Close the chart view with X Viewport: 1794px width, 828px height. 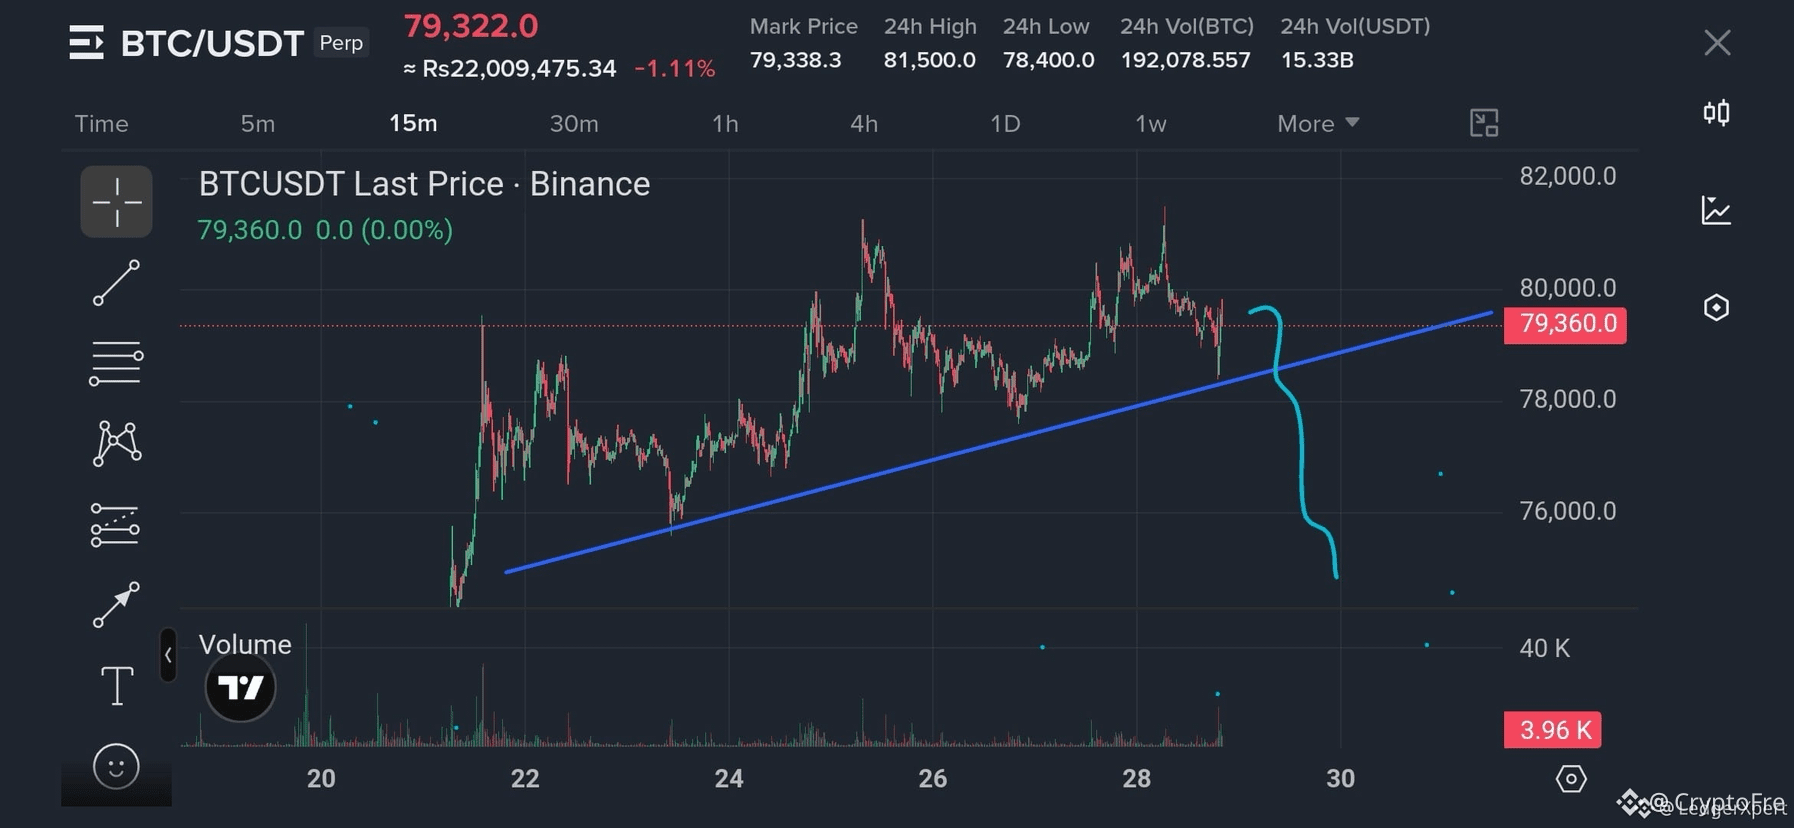[x=1717, y=43]
